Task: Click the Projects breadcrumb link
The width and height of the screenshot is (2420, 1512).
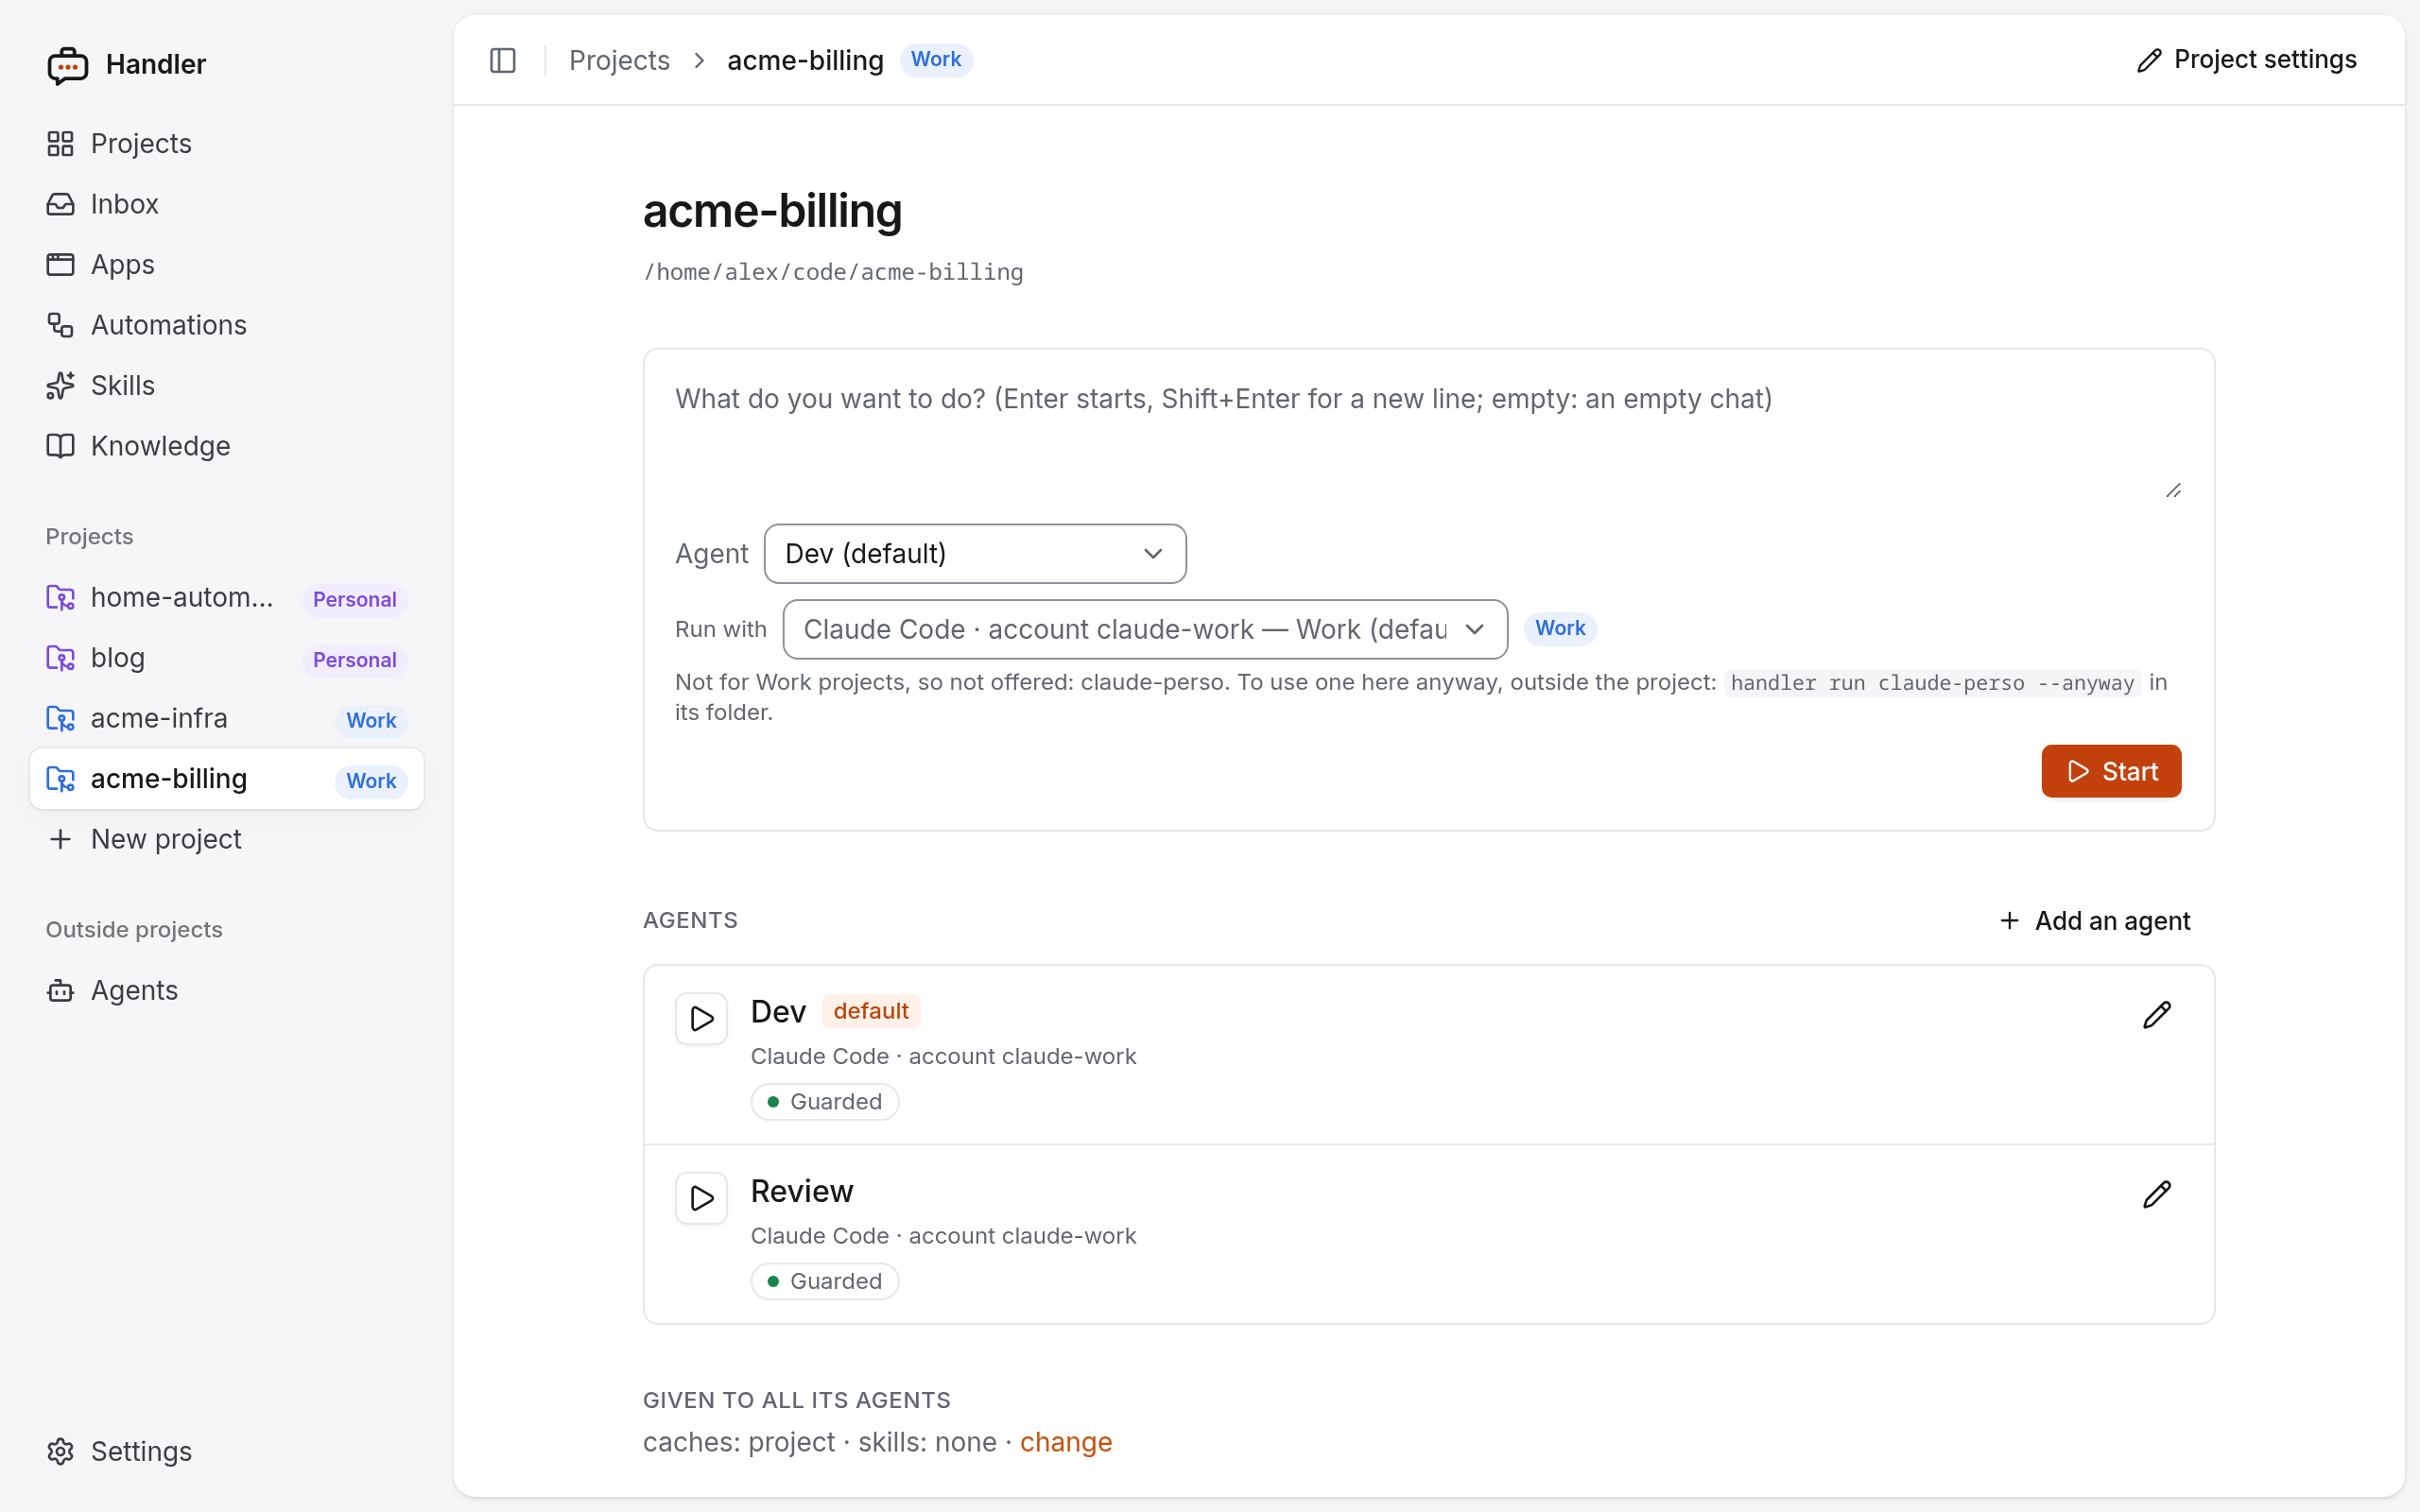Action: pyautogui.click(x=619, y=60)
